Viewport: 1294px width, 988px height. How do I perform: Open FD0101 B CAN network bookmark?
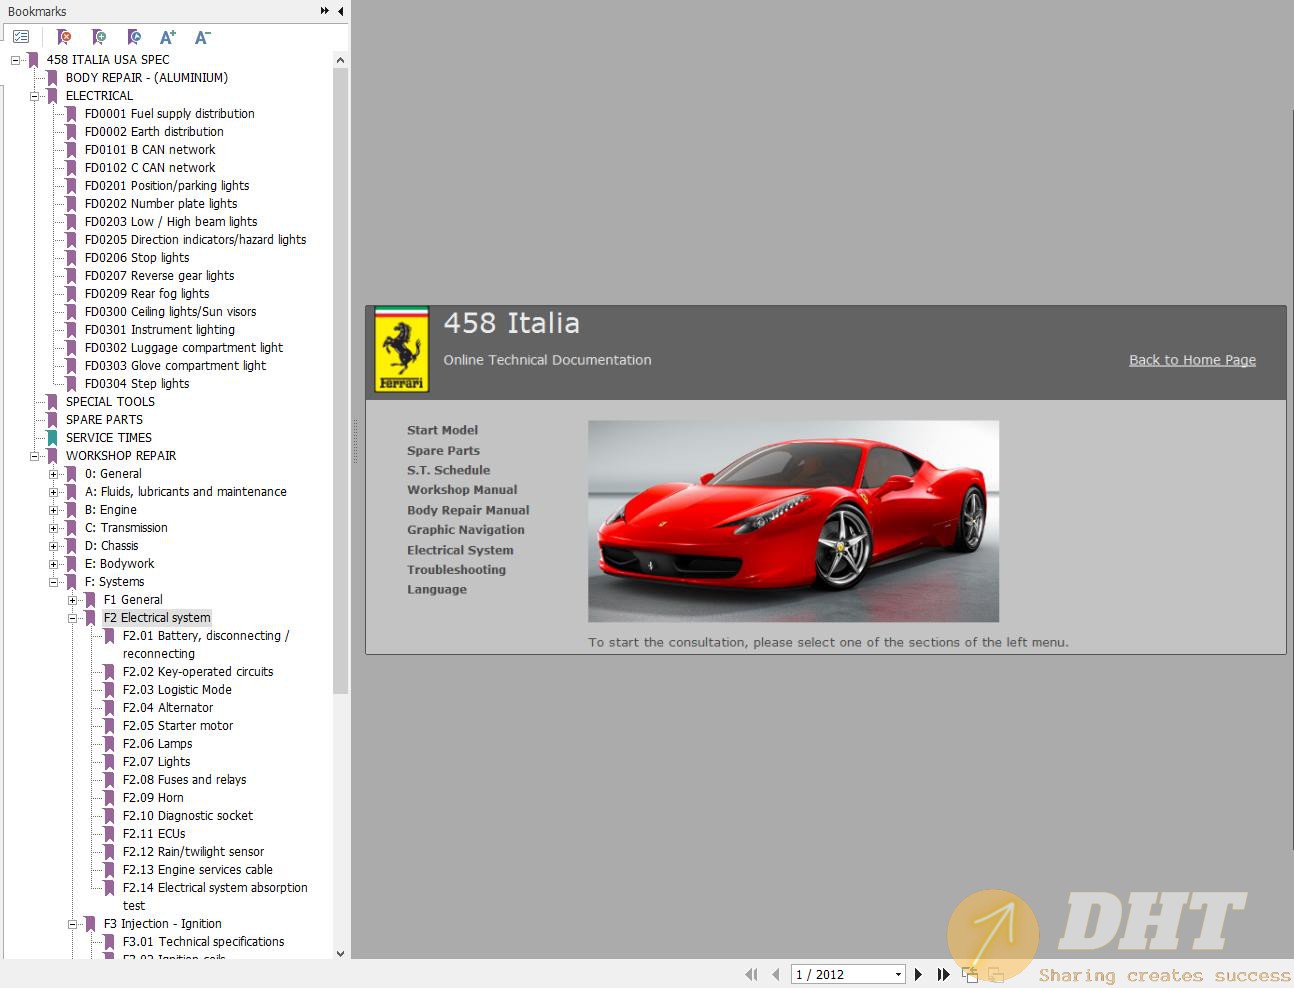click(150, 150)
